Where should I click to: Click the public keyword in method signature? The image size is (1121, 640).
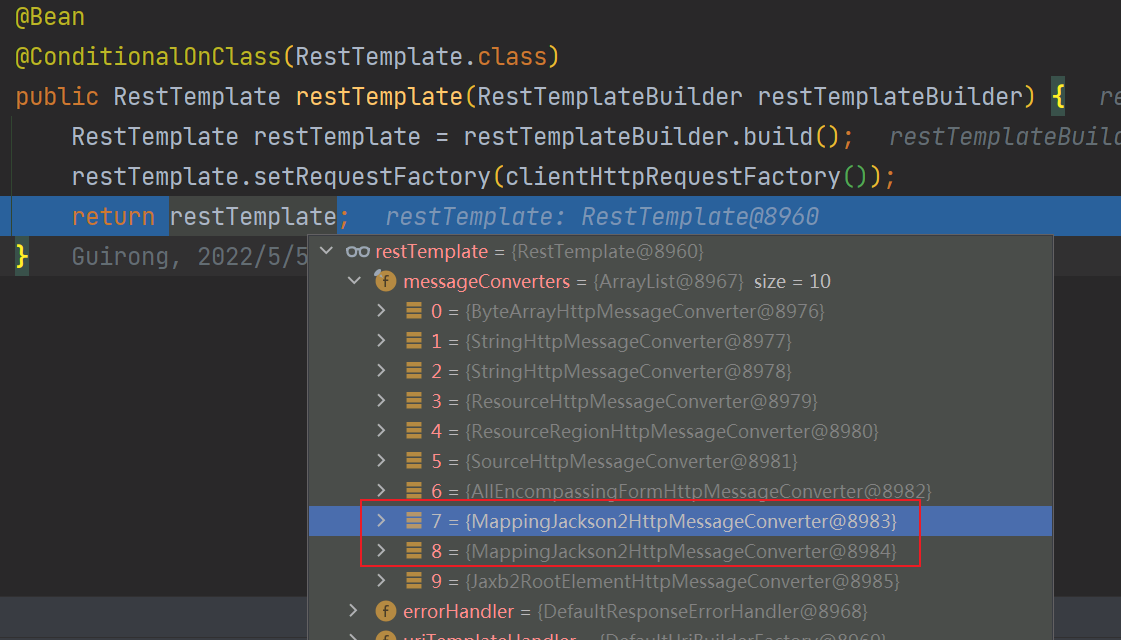click(x=57, y=97)
